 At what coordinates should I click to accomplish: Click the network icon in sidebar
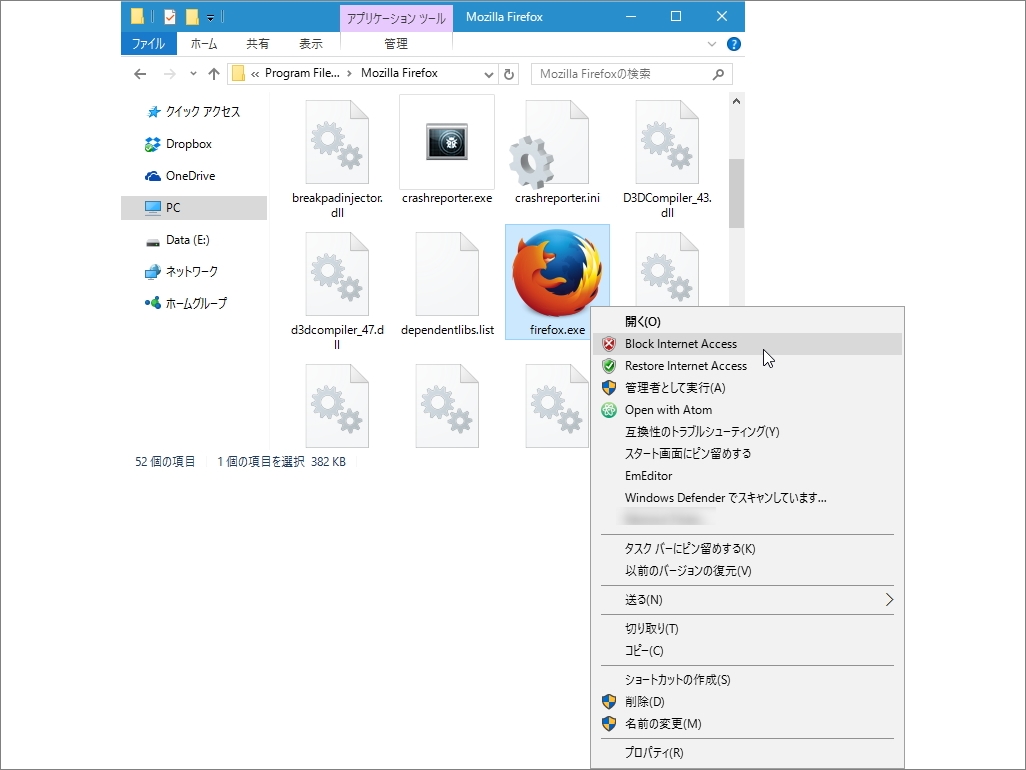tap(152, 271)
